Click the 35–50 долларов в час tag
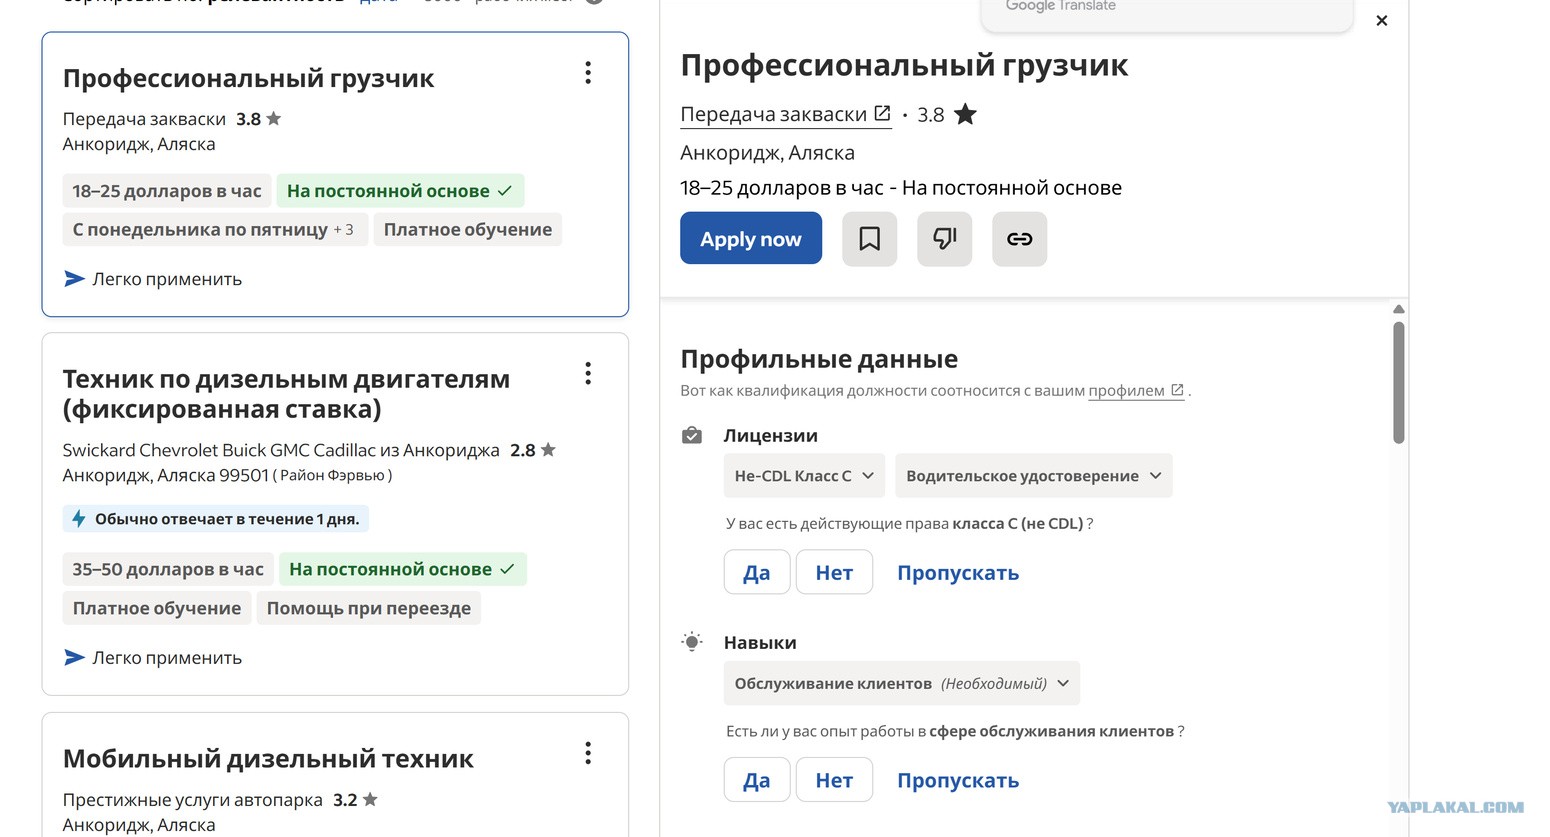1550x837 pixels. pos(168,569)
